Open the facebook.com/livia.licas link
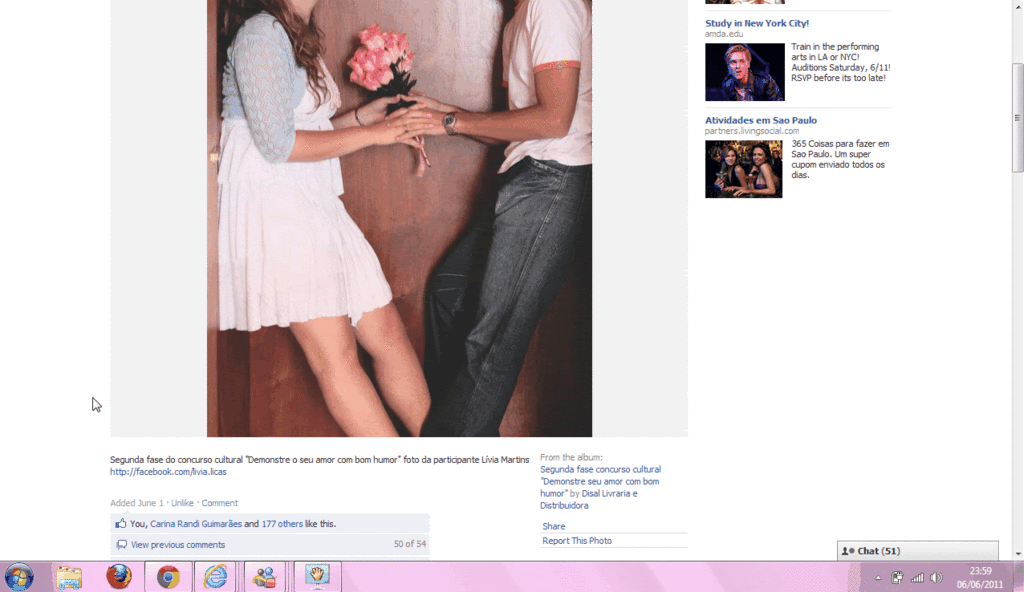Image resolution: width=1024 pixels, height=592 pixels. (168, 472)
